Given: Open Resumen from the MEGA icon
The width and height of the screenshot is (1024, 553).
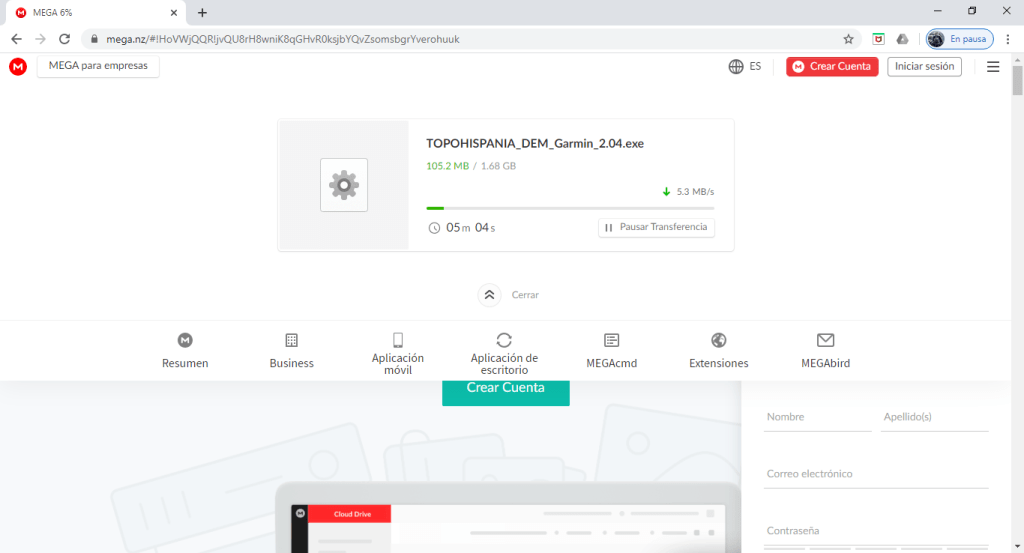Looking at the screenshot, I should 185,340.
